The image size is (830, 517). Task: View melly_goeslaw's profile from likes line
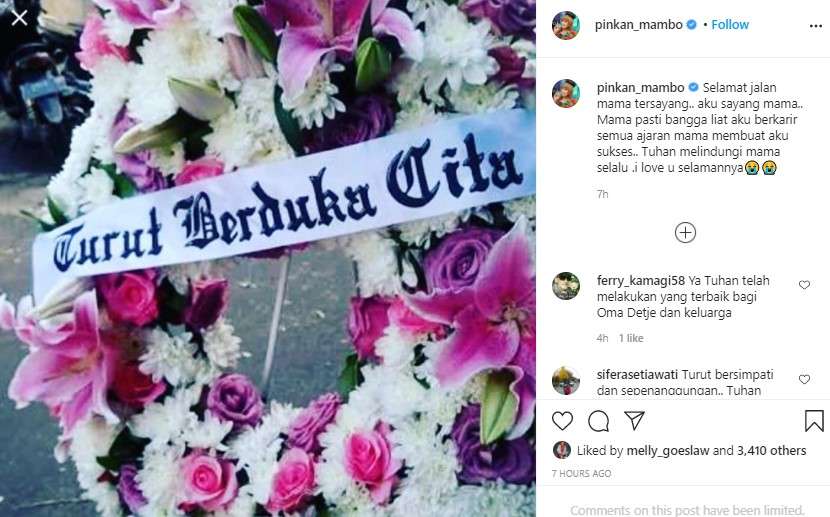point(667,451)
